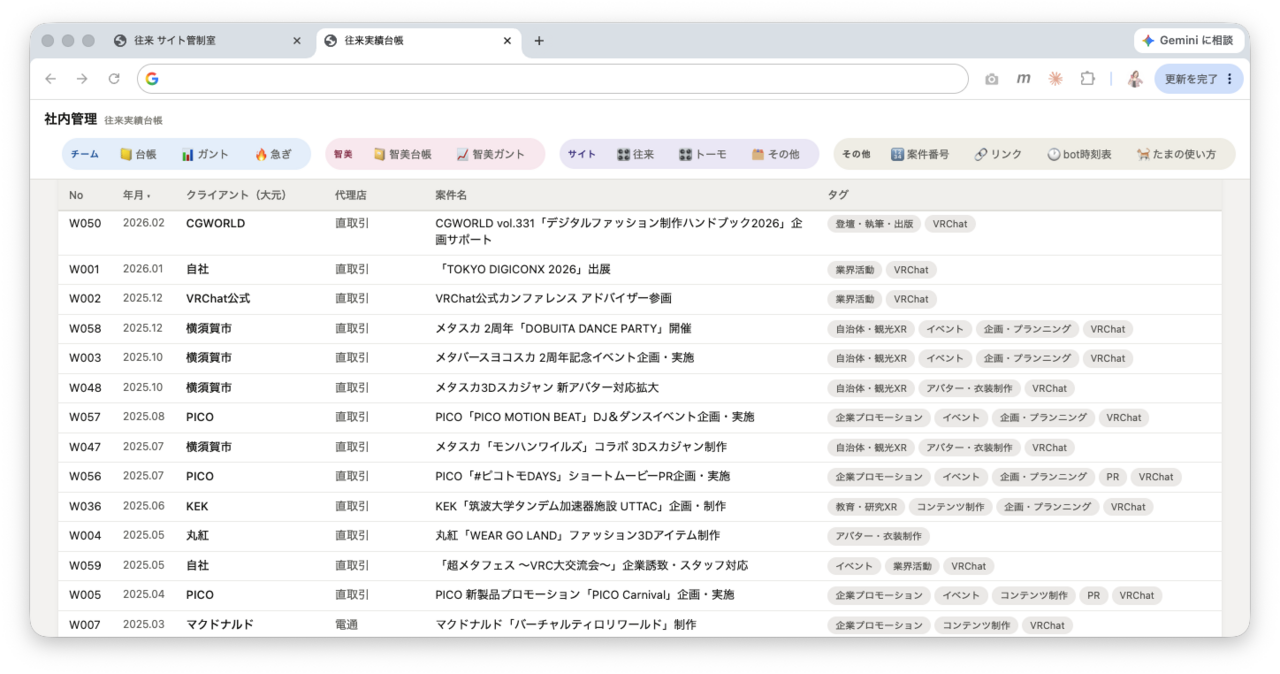Open the extensions puzzle piece menu
Viewport: 1280px width, 674px height.
[1087, 79]
